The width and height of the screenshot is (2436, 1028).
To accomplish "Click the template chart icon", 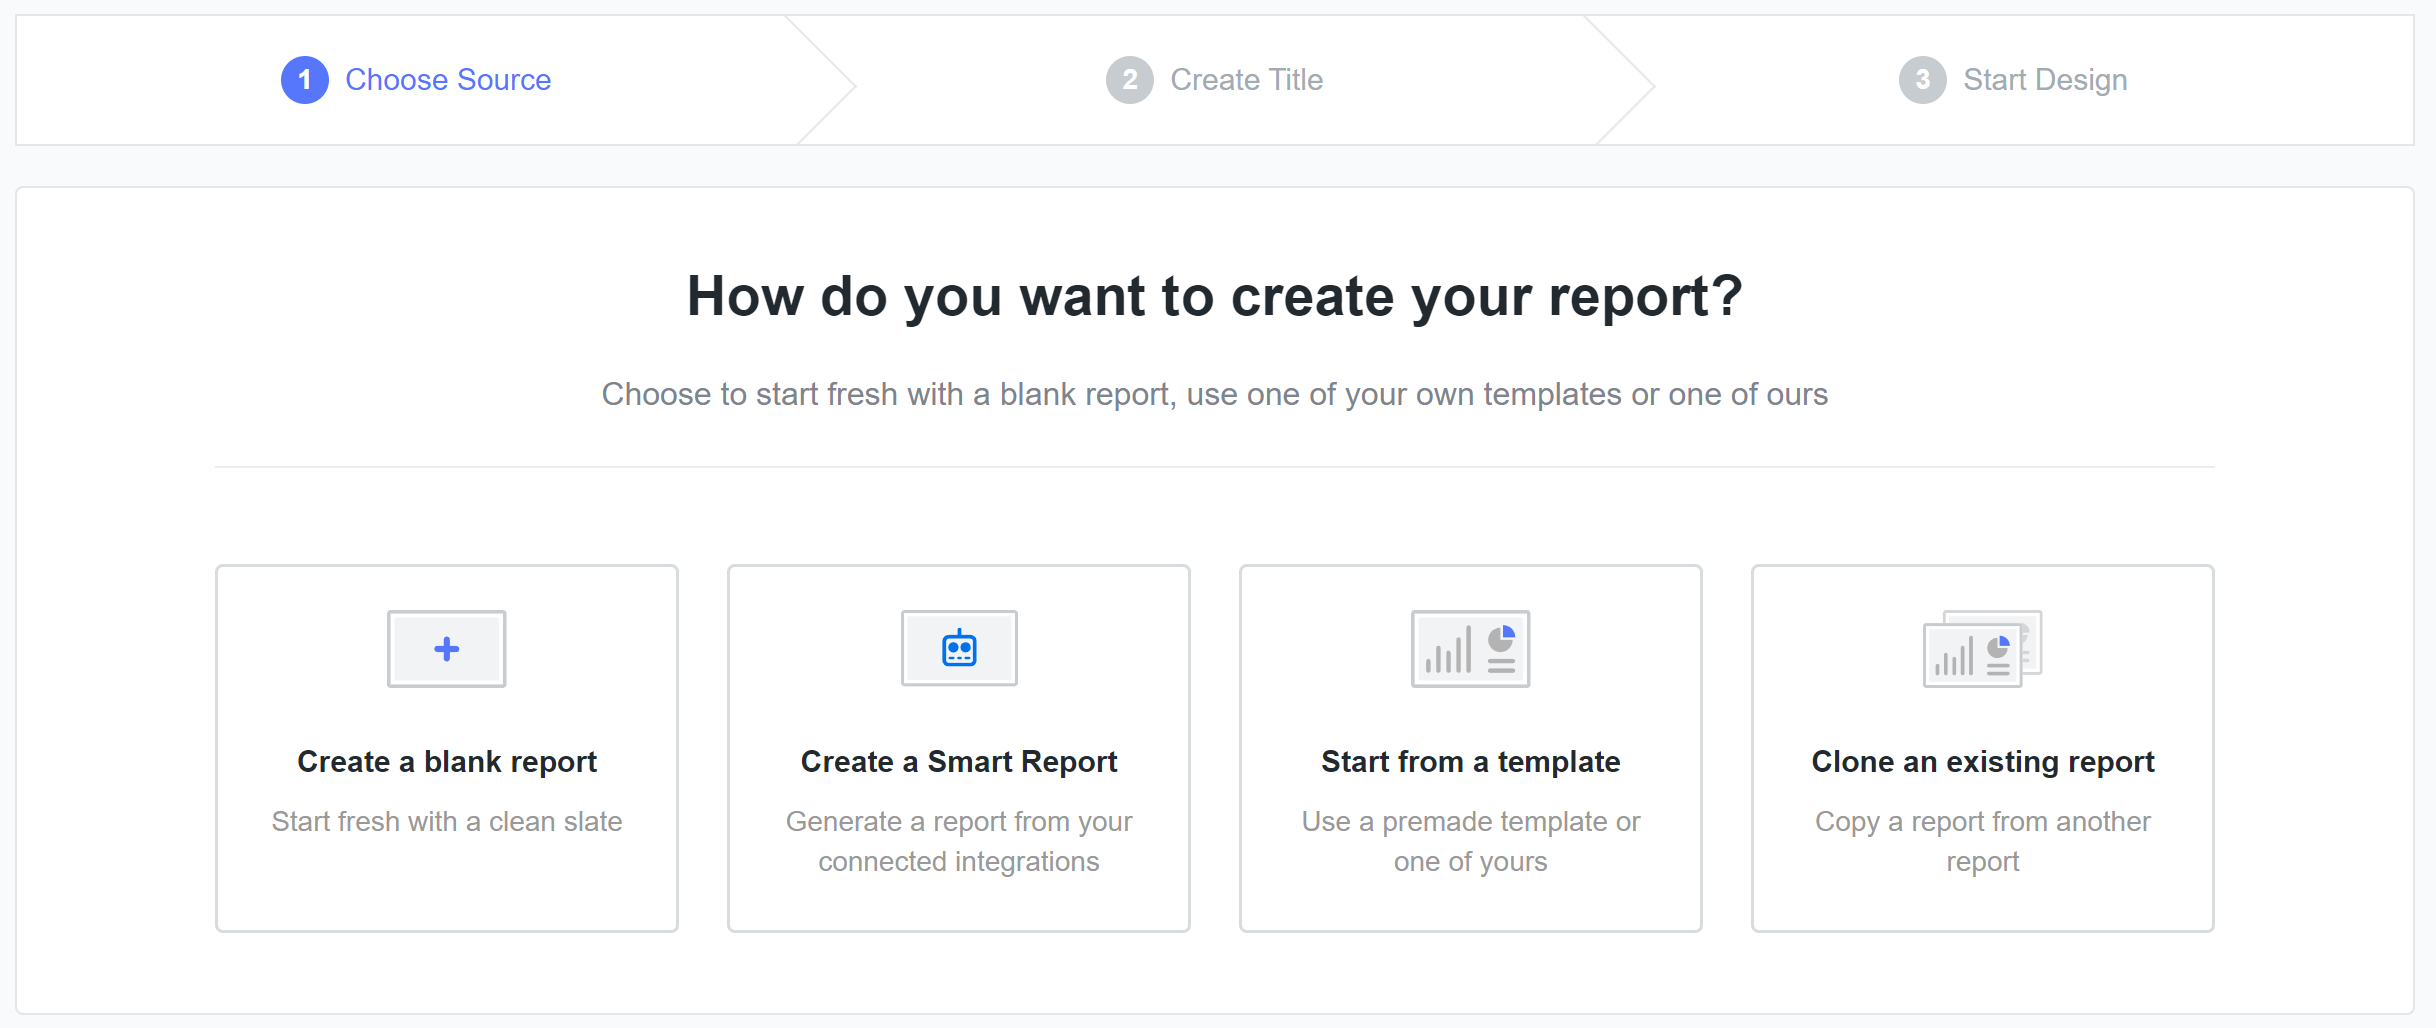I will (1470, 649).
